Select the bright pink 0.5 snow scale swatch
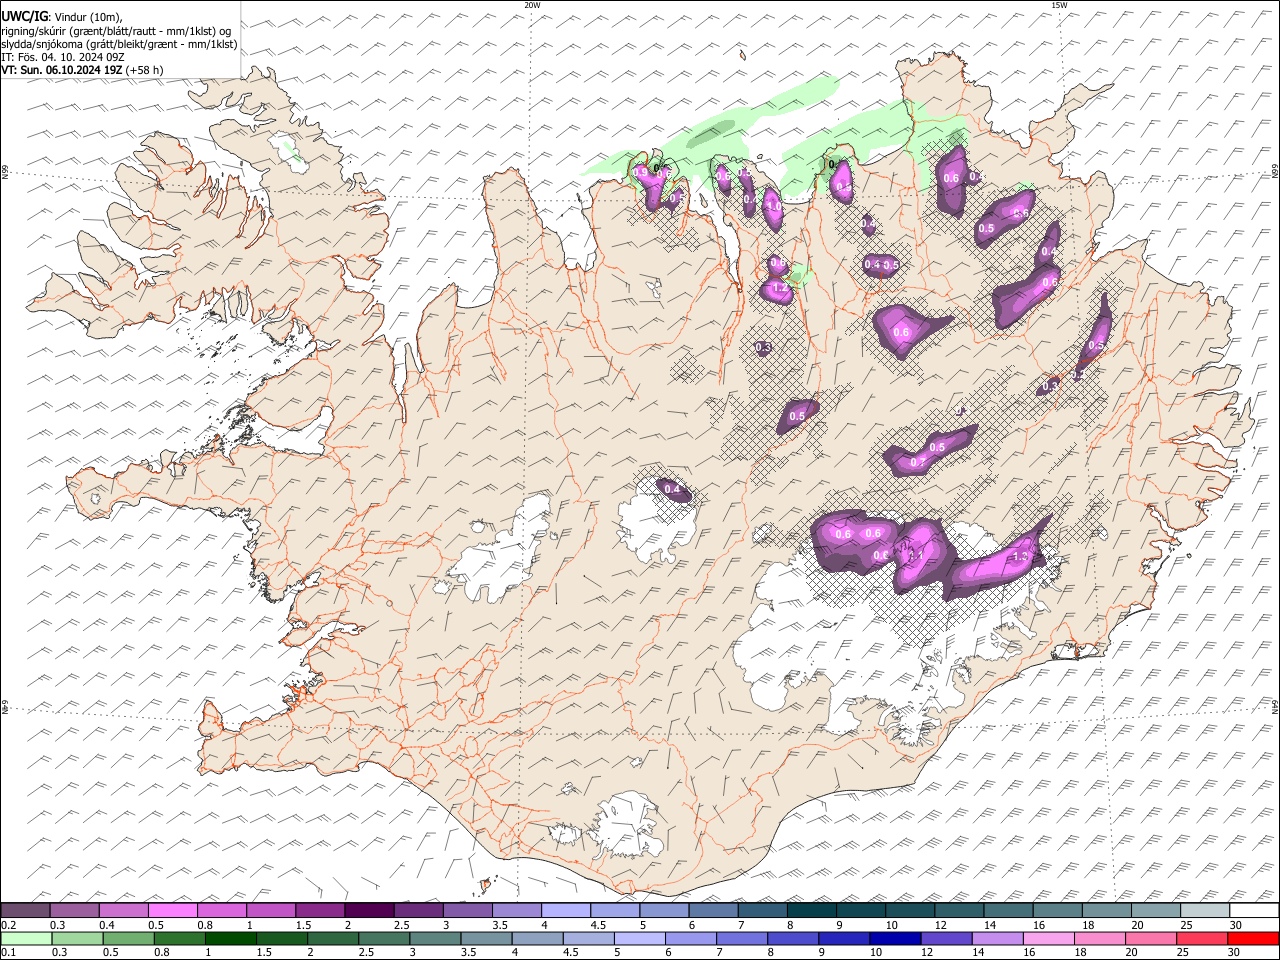Viewport: 1280px width, 960px height. point(173,910)
